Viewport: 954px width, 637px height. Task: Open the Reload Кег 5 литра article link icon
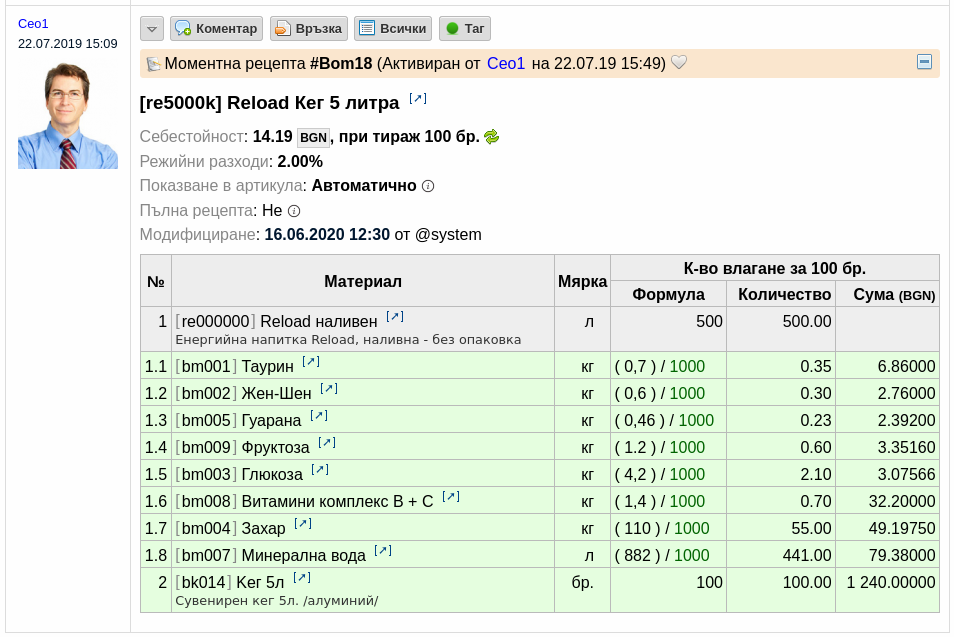click(x=418, y=99)
